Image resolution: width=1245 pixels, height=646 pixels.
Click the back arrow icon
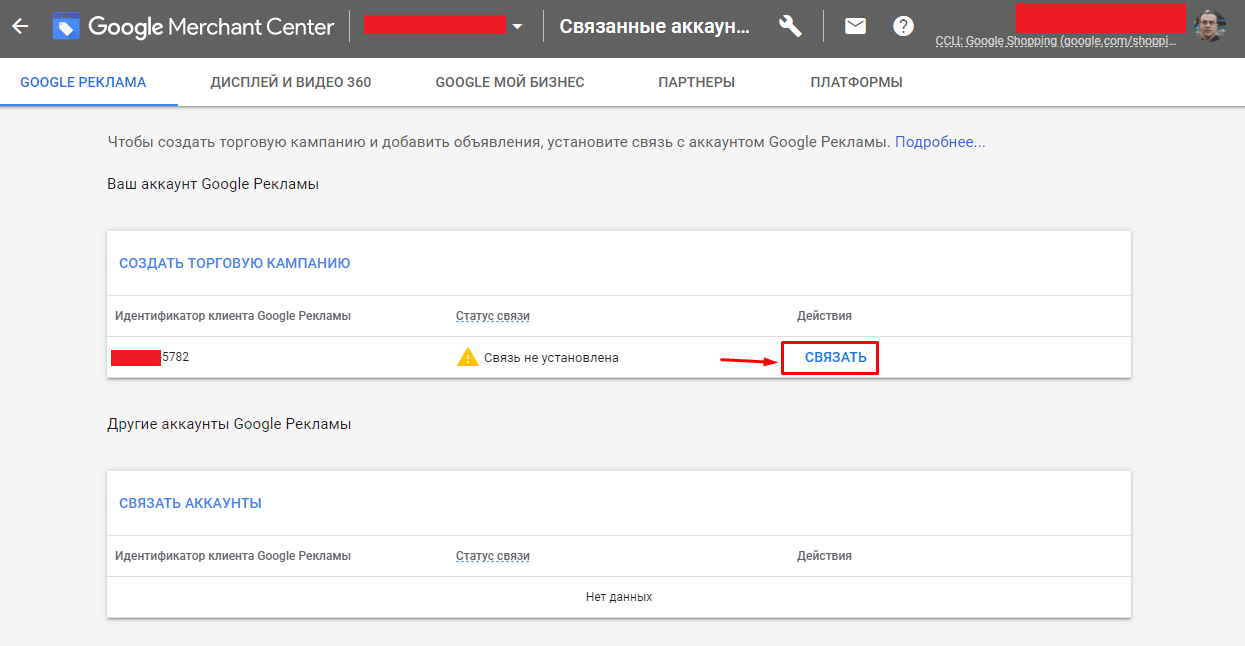[20, 26]
